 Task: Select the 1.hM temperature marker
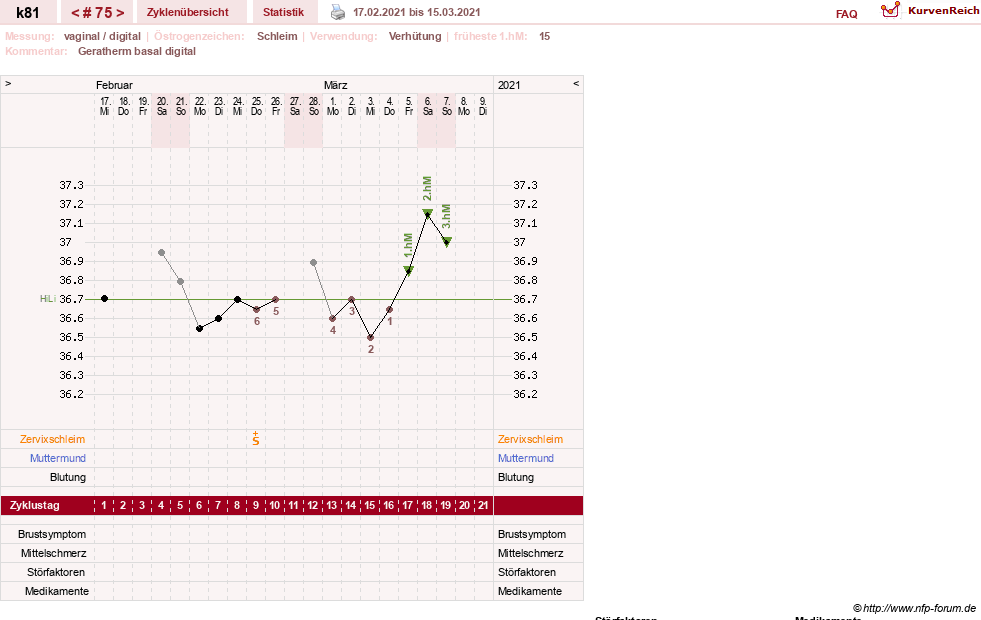(x=409, y=270)
